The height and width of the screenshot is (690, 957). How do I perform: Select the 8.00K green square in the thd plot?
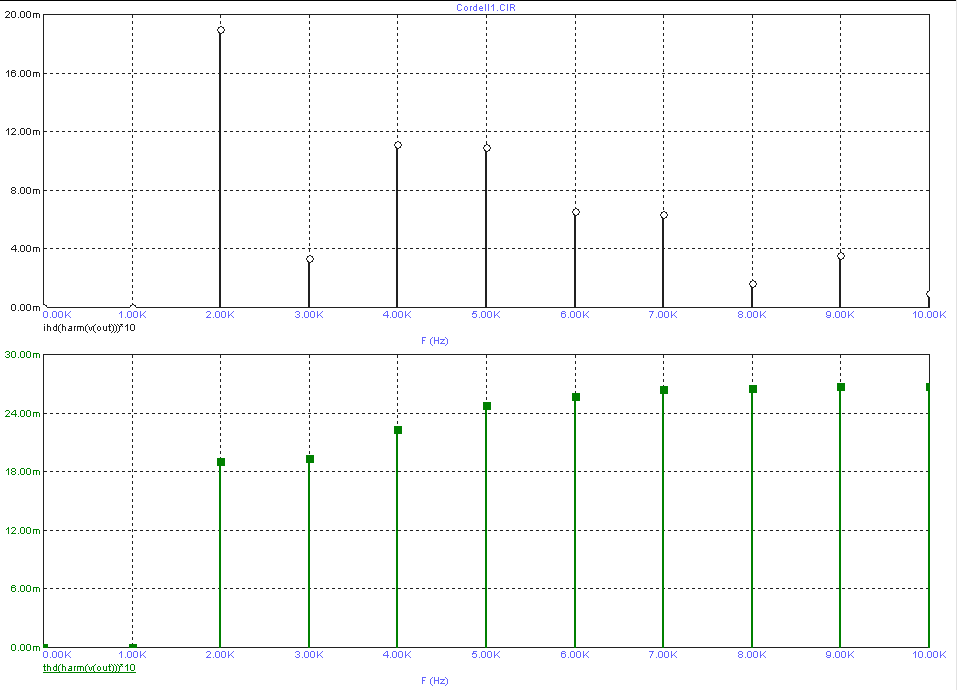tap(753, 389)
